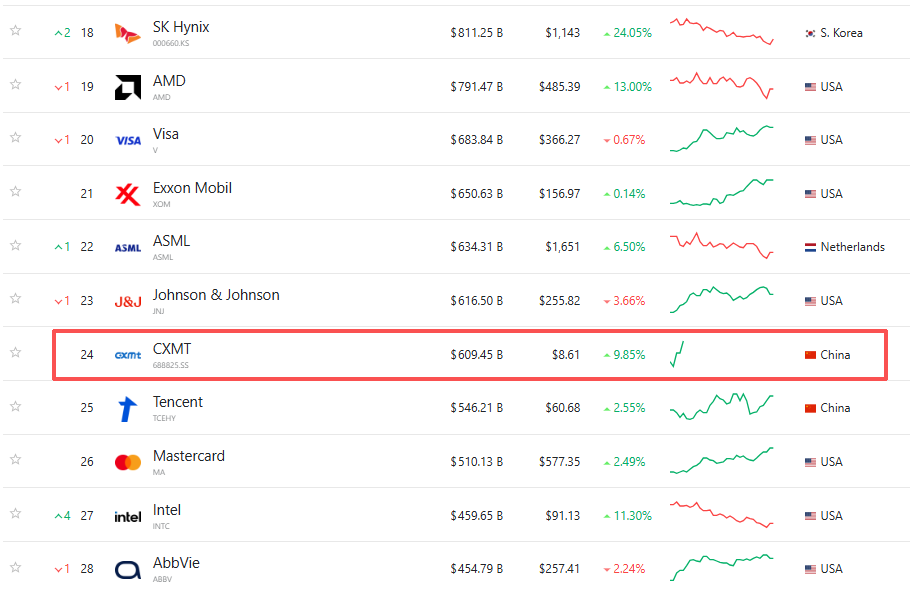
Task: View the Tencent sparkline chart
Action: (721, 406)
